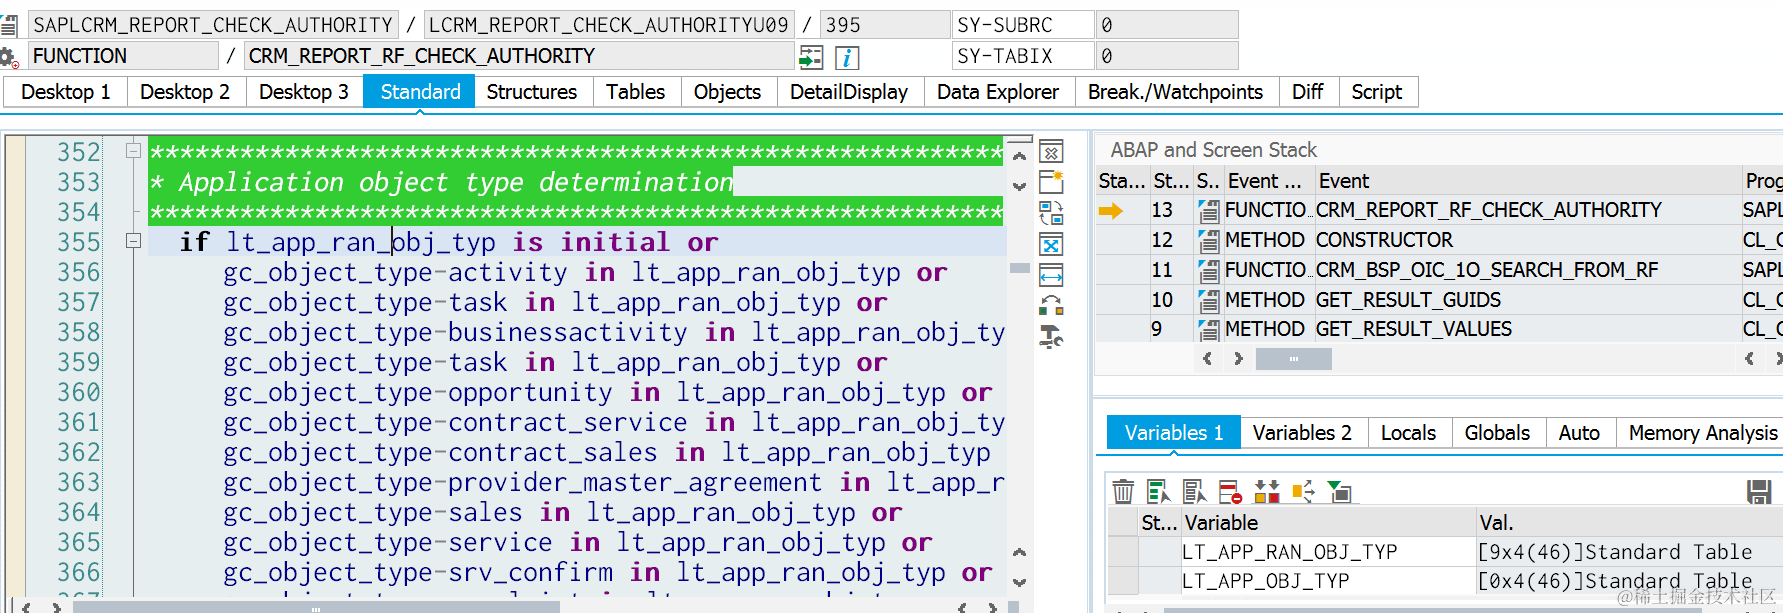Image resolution: width=1783 pixels, height=613 pixels.
Task: Click the program icon left of SAPLCRM_REPORT field
Action: click(9, 25)
